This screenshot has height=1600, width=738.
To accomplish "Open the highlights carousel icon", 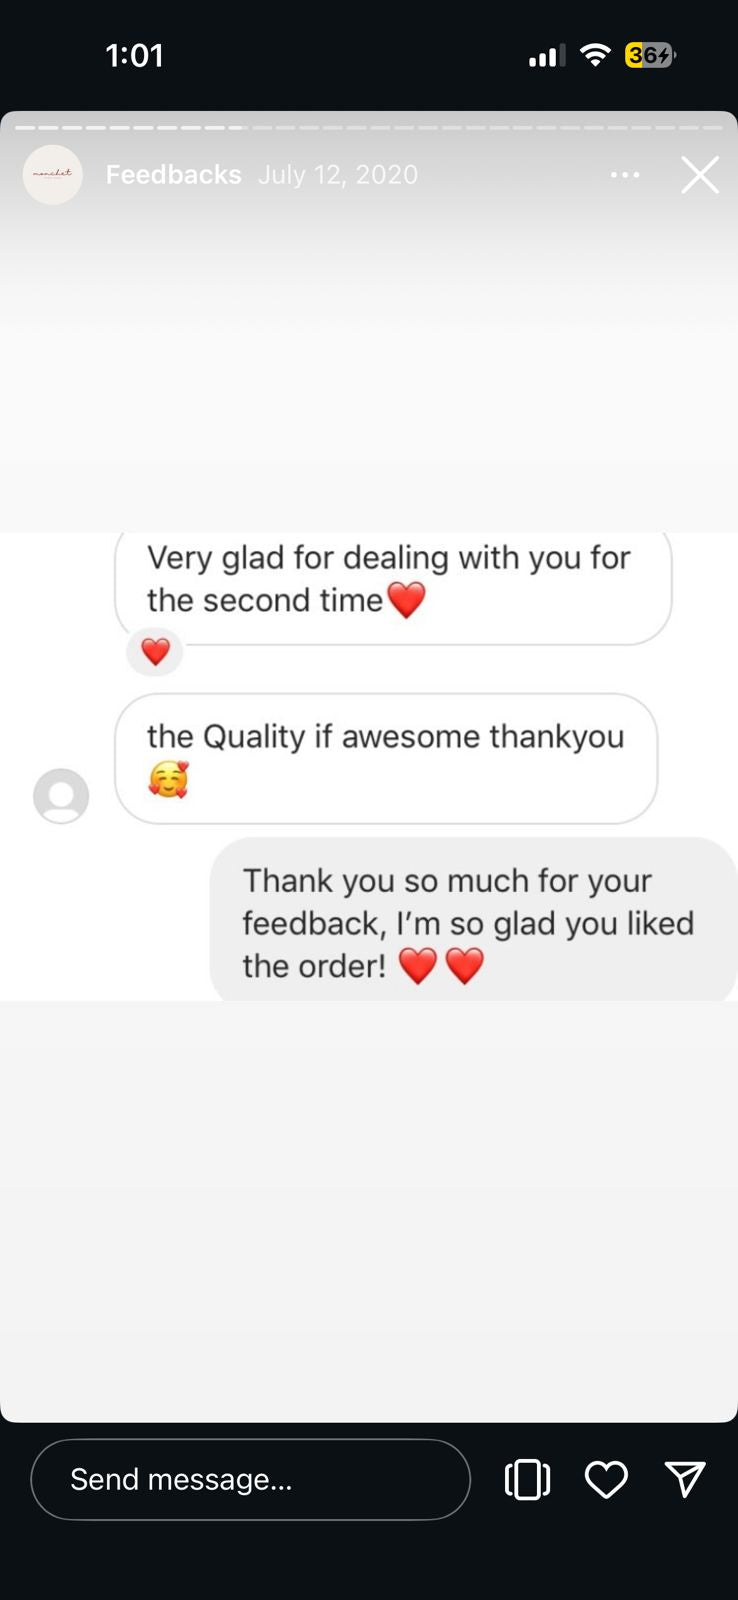I will click(527, 1480).
